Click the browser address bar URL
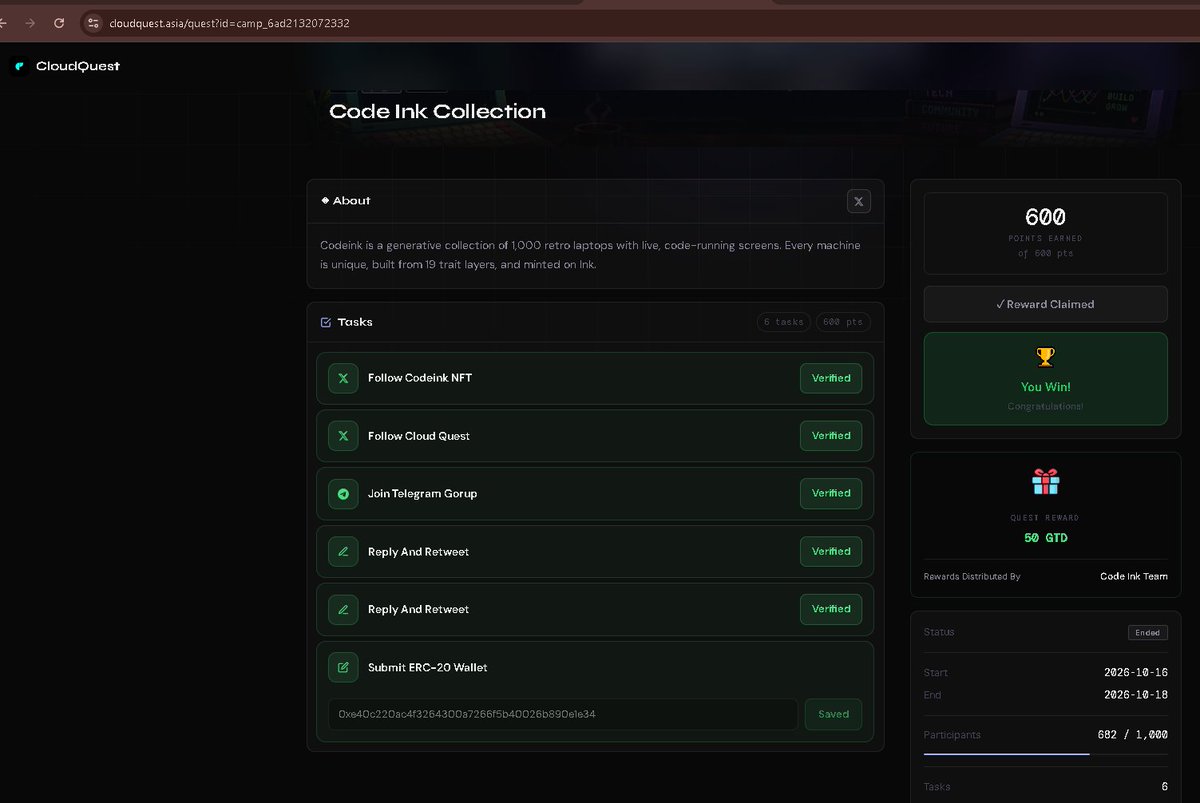 point(229,23)
